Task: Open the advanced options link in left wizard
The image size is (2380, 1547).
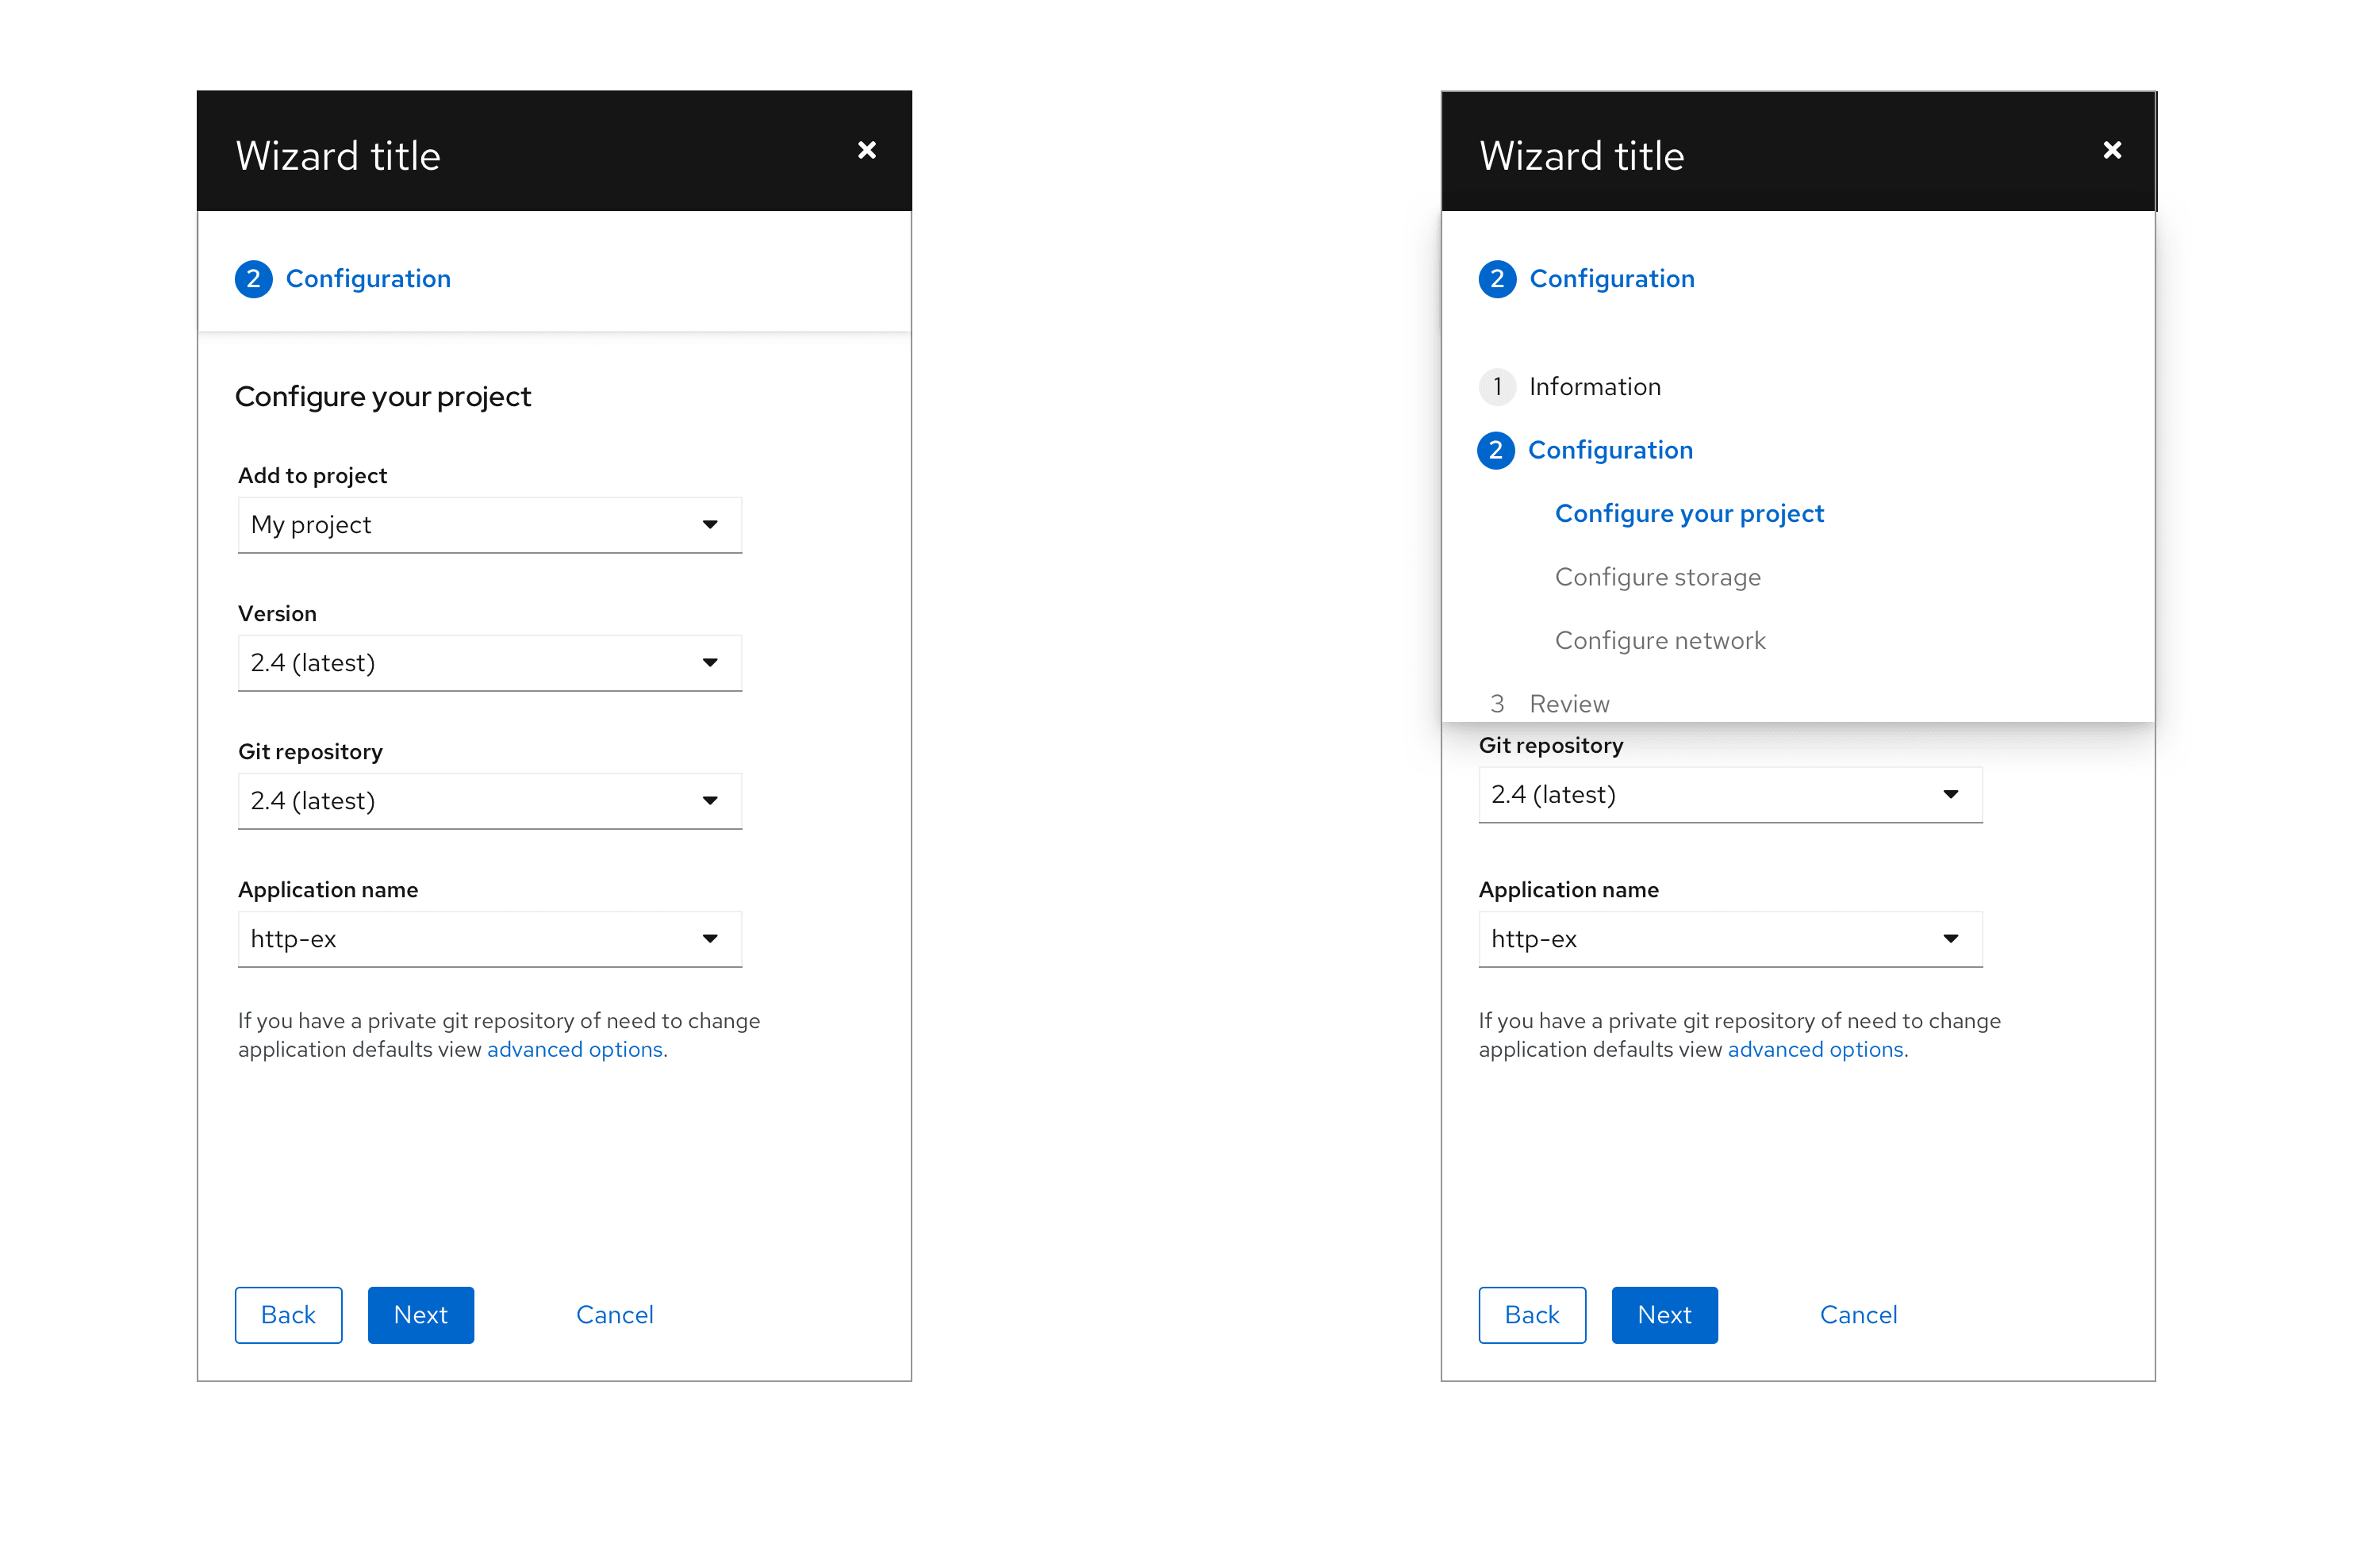Action: [574, 1050]
